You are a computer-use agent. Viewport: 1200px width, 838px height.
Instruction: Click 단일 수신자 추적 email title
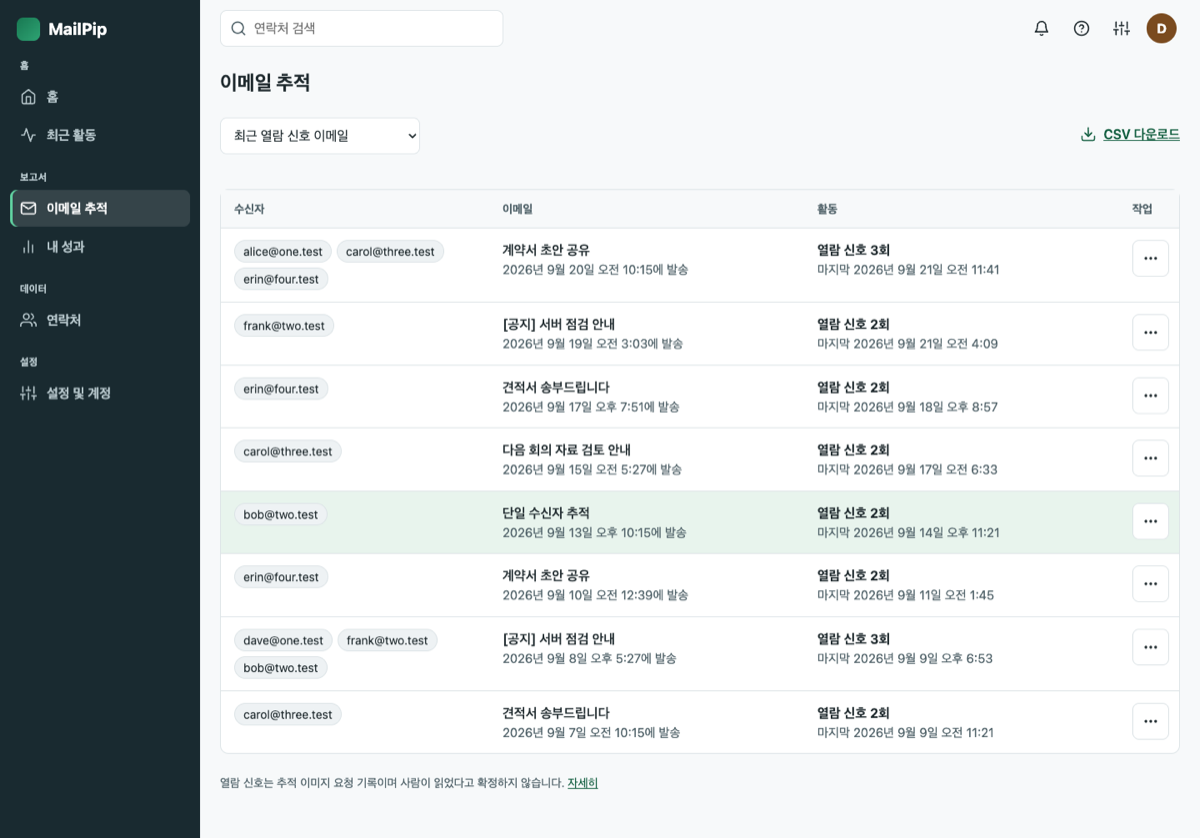point(546,513)
